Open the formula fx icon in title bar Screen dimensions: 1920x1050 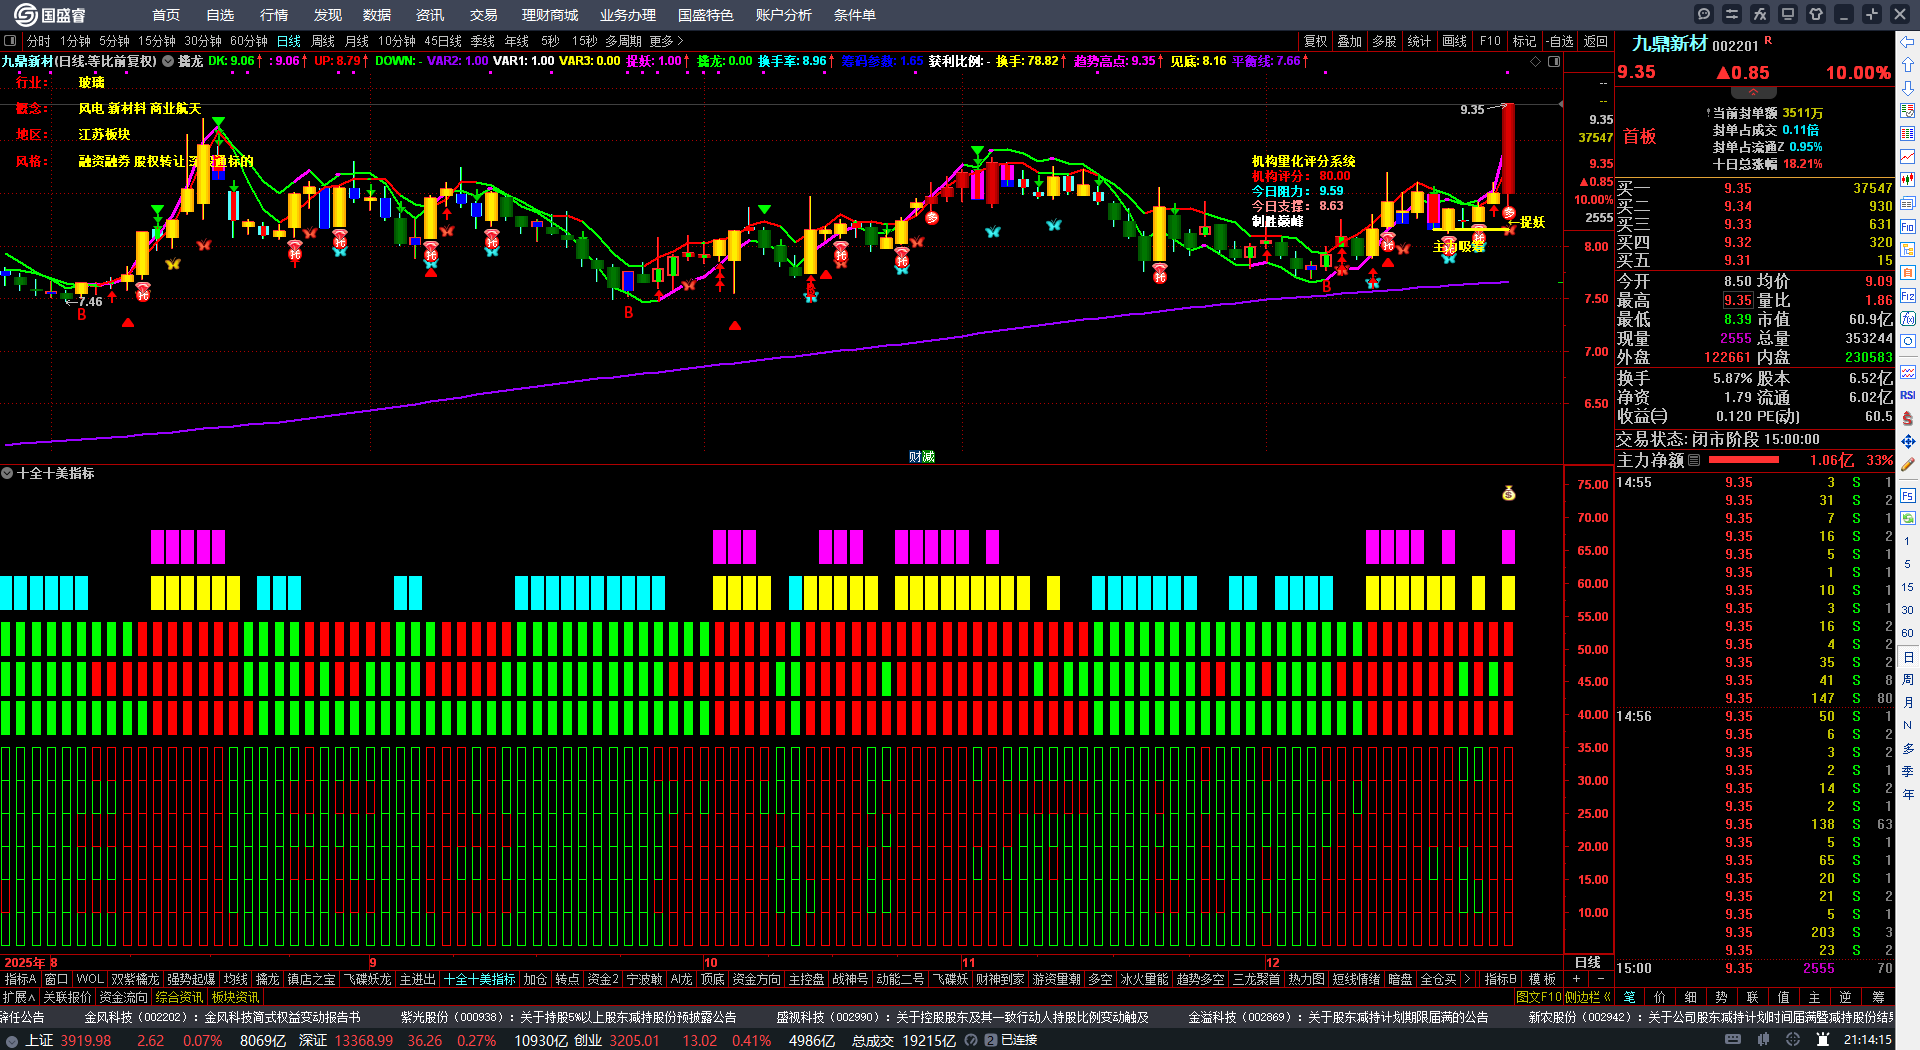pos(1760,14)
